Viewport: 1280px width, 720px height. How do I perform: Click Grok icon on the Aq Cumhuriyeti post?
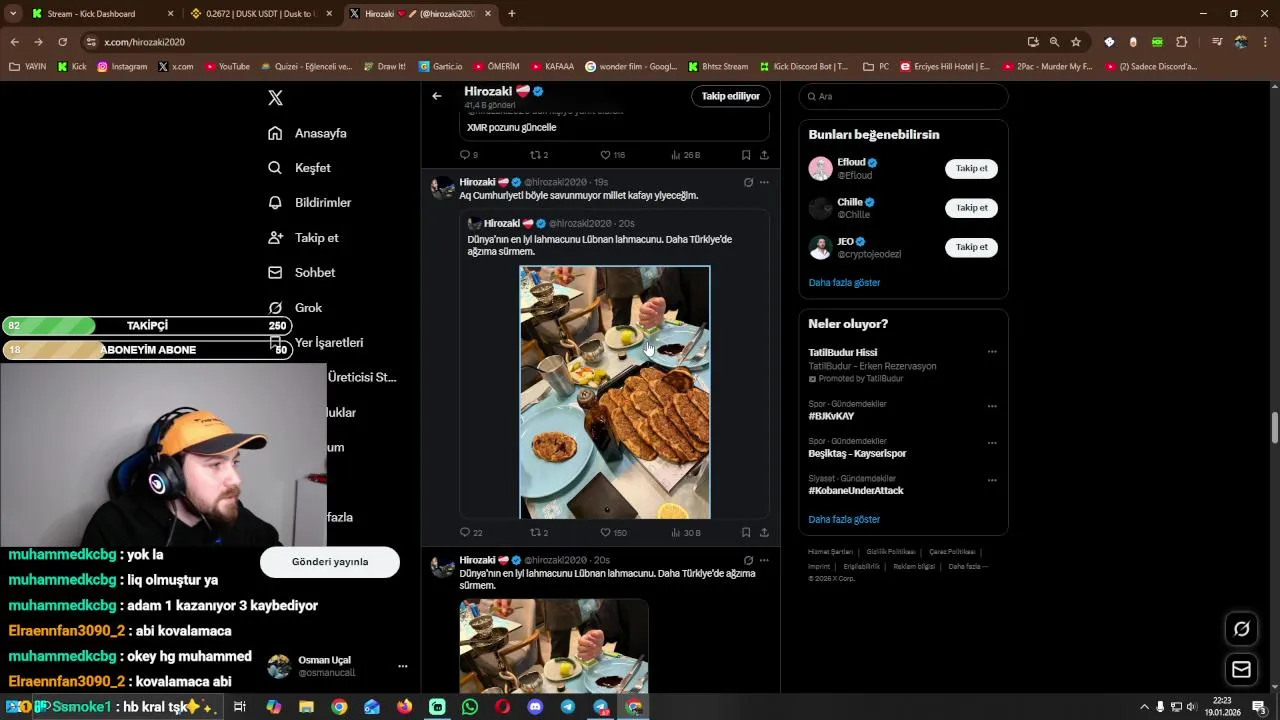click(748, 182)
